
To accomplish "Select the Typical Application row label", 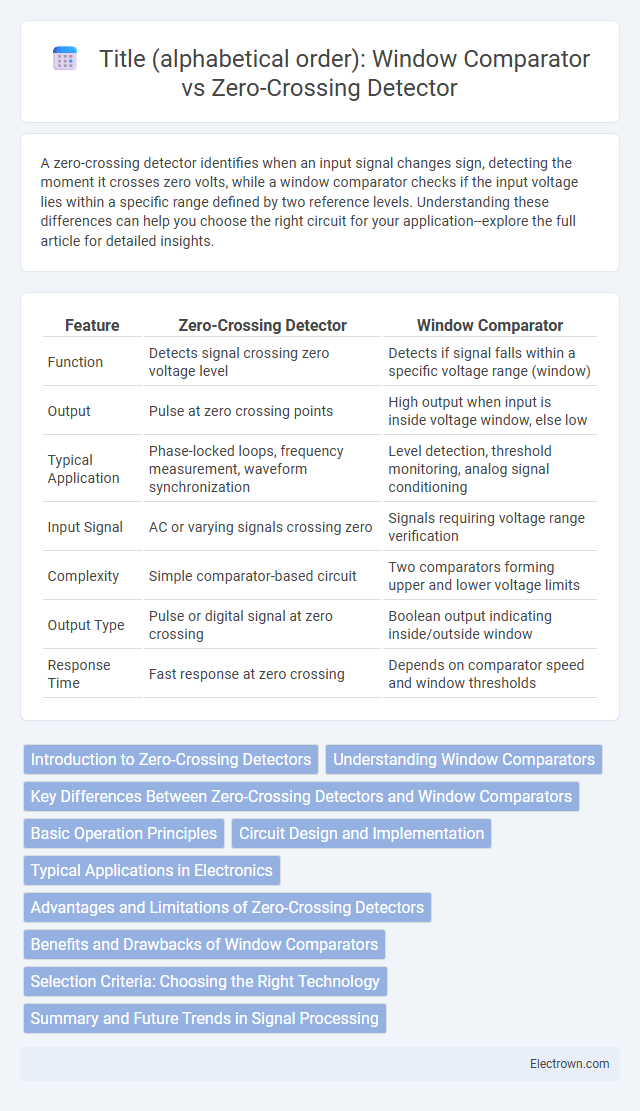I will pyautogui.click(x=83, y=469).
